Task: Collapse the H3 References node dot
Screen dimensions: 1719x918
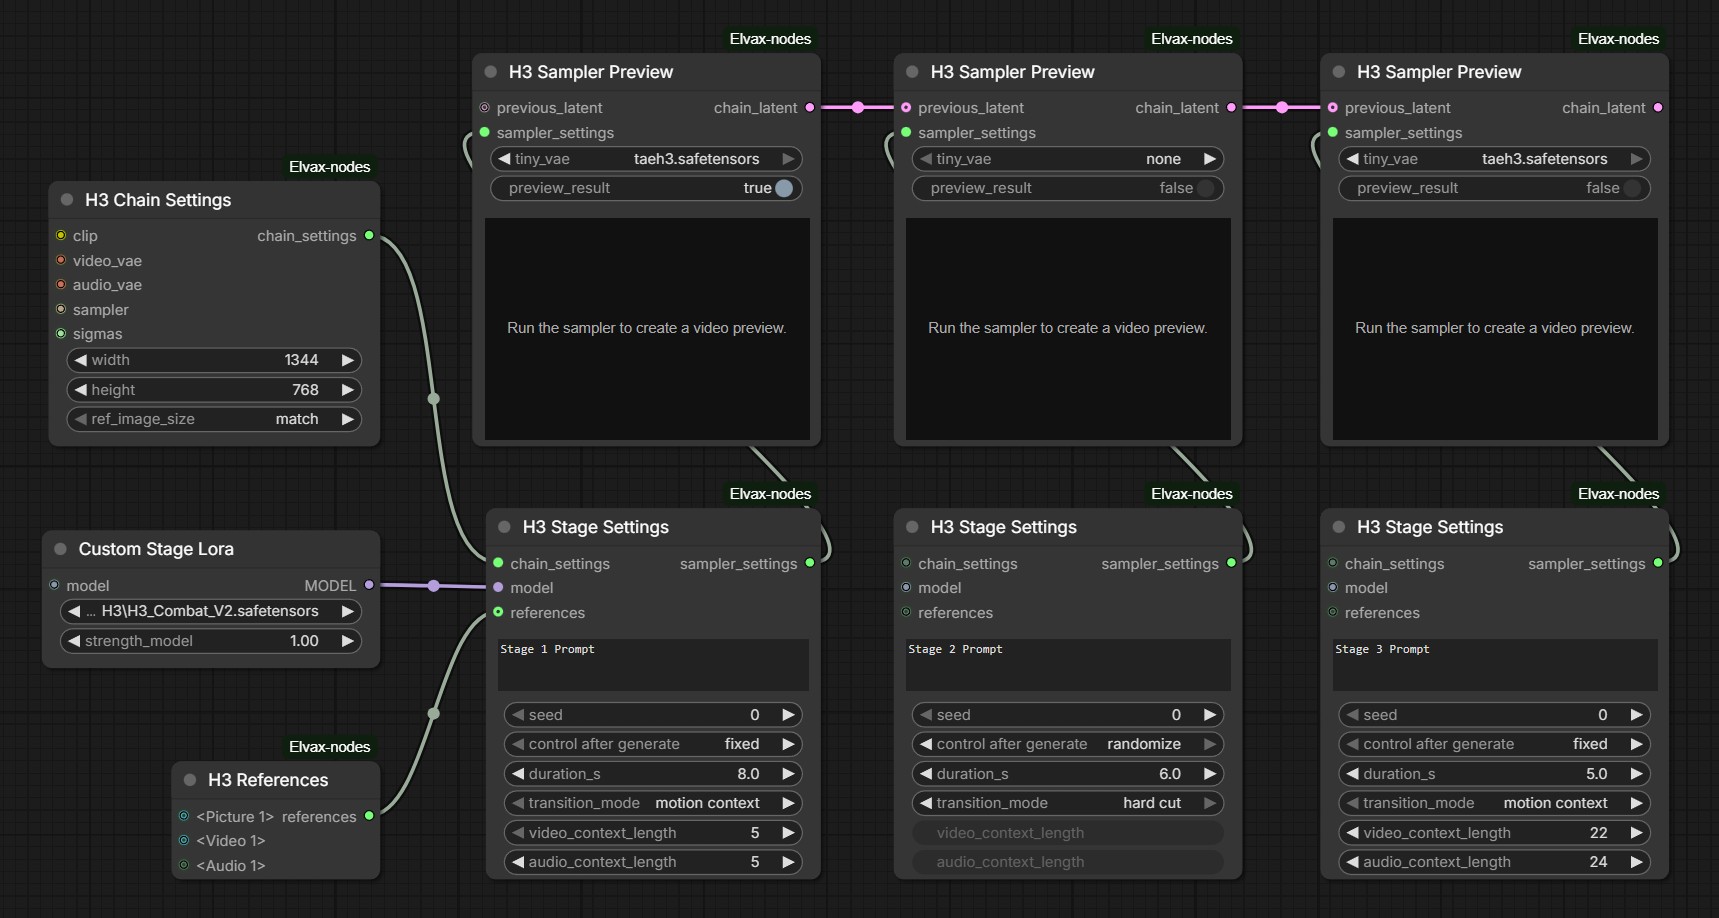Action: (x=190, y=780)
